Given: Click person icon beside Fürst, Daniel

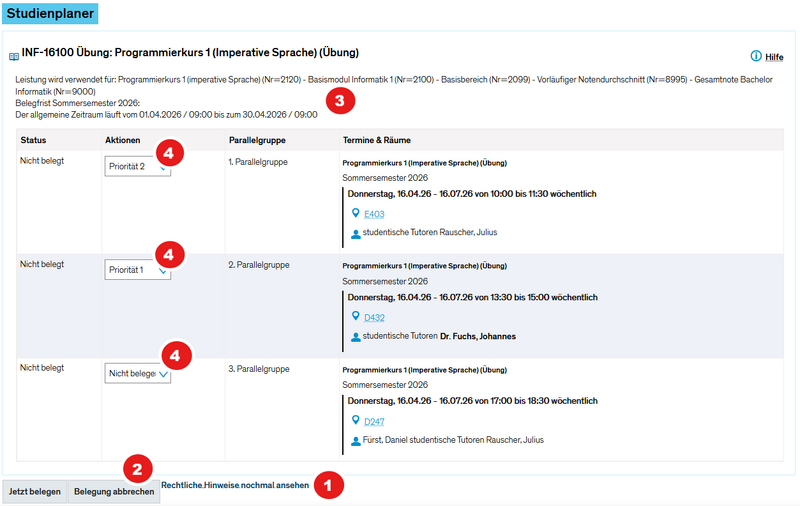Looking at the screenshot, I should coord(356,441).
